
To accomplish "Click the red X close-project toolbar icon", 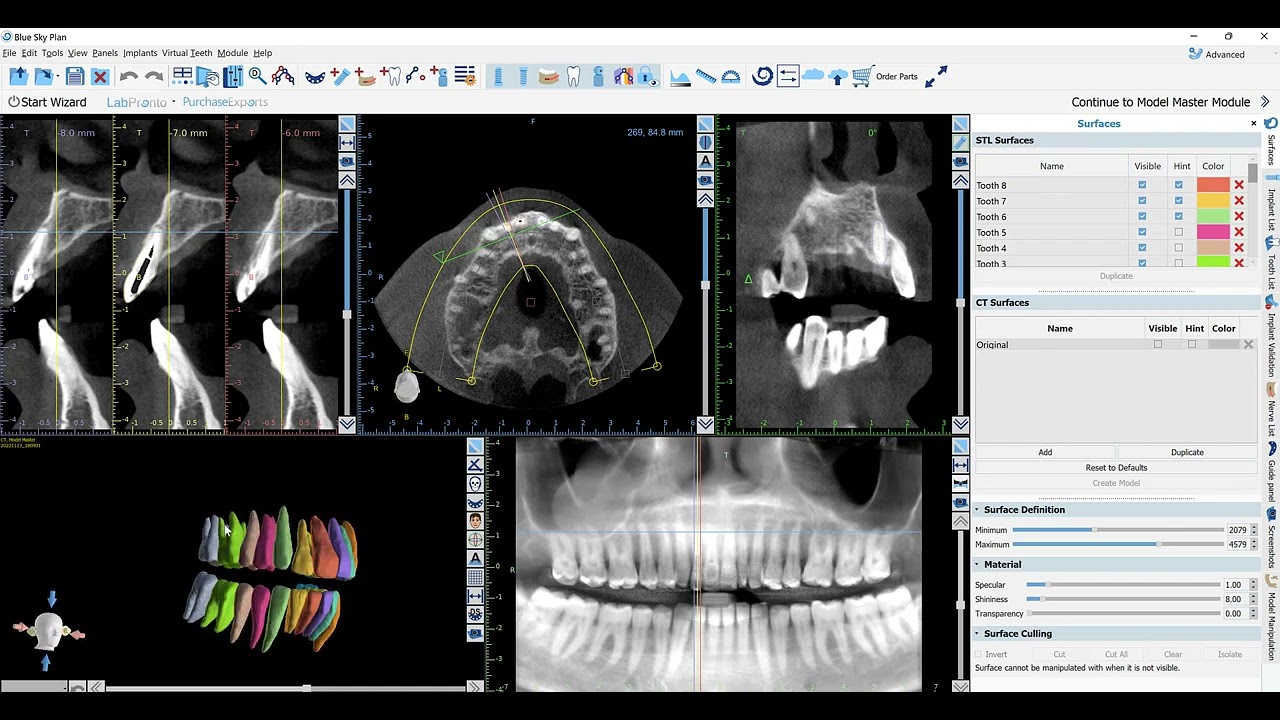I will pyautogui.click(x=100, y=76).
